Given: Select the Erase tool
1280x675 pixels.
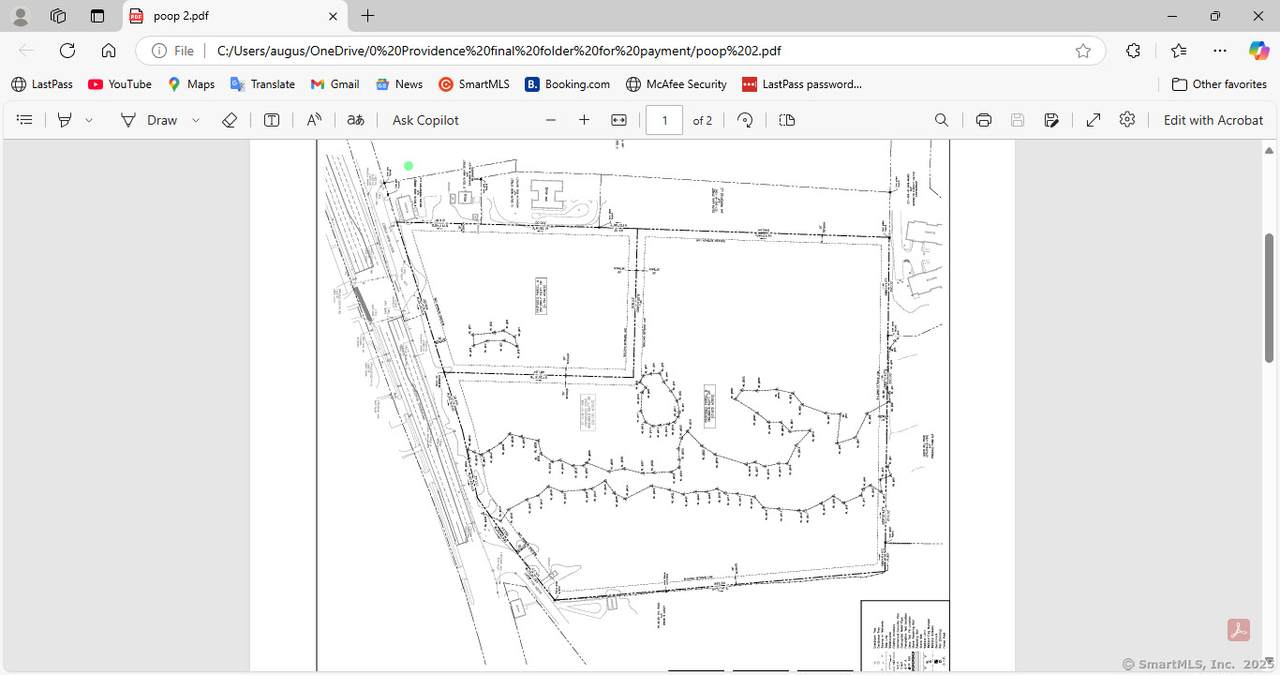Looking at the screenshot, I should 229,120.
